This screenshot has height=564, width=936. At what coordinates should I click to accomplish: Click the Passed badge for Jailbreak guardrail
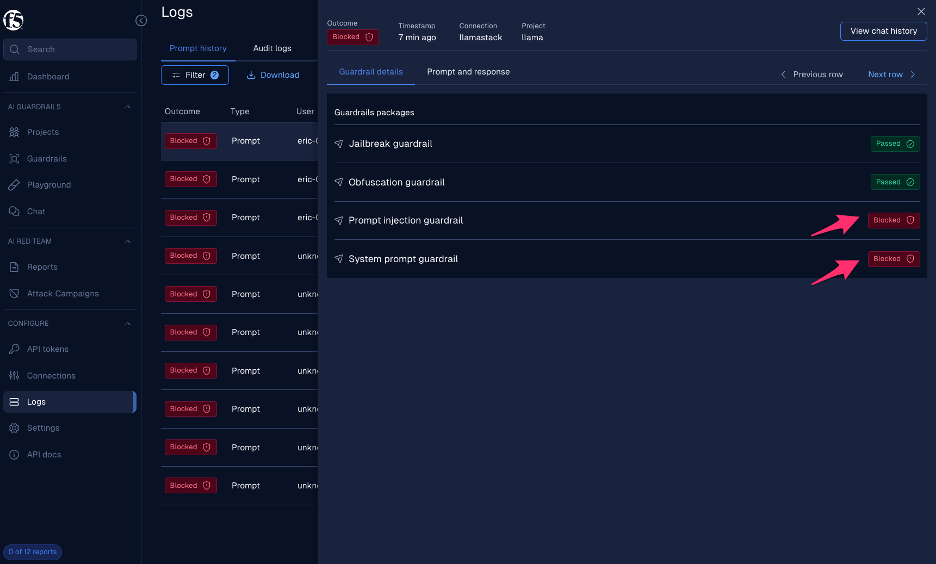[895, 144]
